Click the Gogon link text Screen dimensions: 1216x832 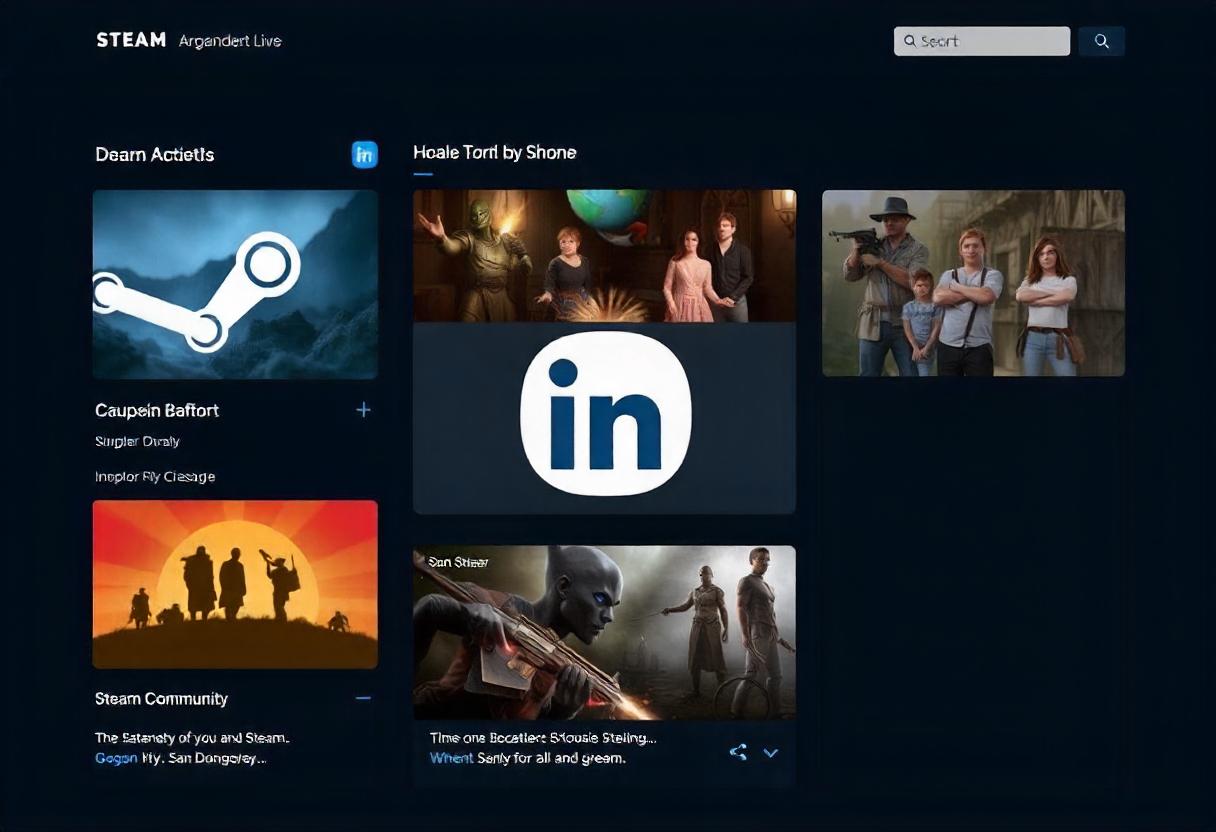pyautogui.click(x=116, y=758)
